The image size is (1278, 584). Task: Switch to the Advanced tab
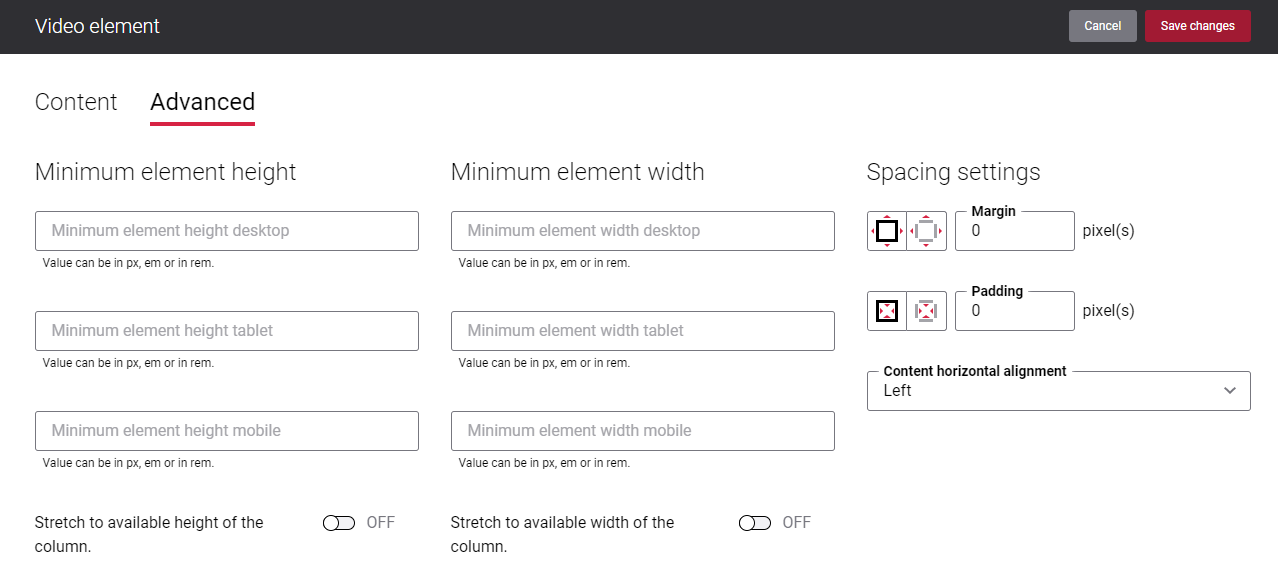tap(202, 102)
